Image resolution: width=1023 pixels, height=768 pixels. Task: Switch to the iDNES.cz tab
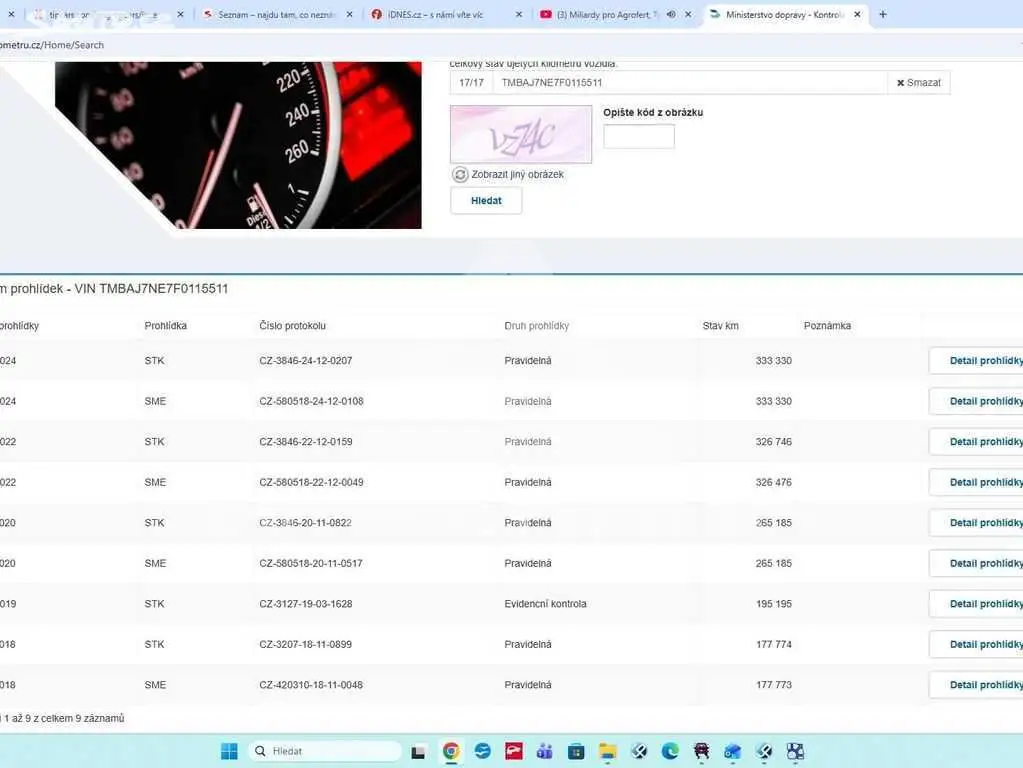[446, 14]
